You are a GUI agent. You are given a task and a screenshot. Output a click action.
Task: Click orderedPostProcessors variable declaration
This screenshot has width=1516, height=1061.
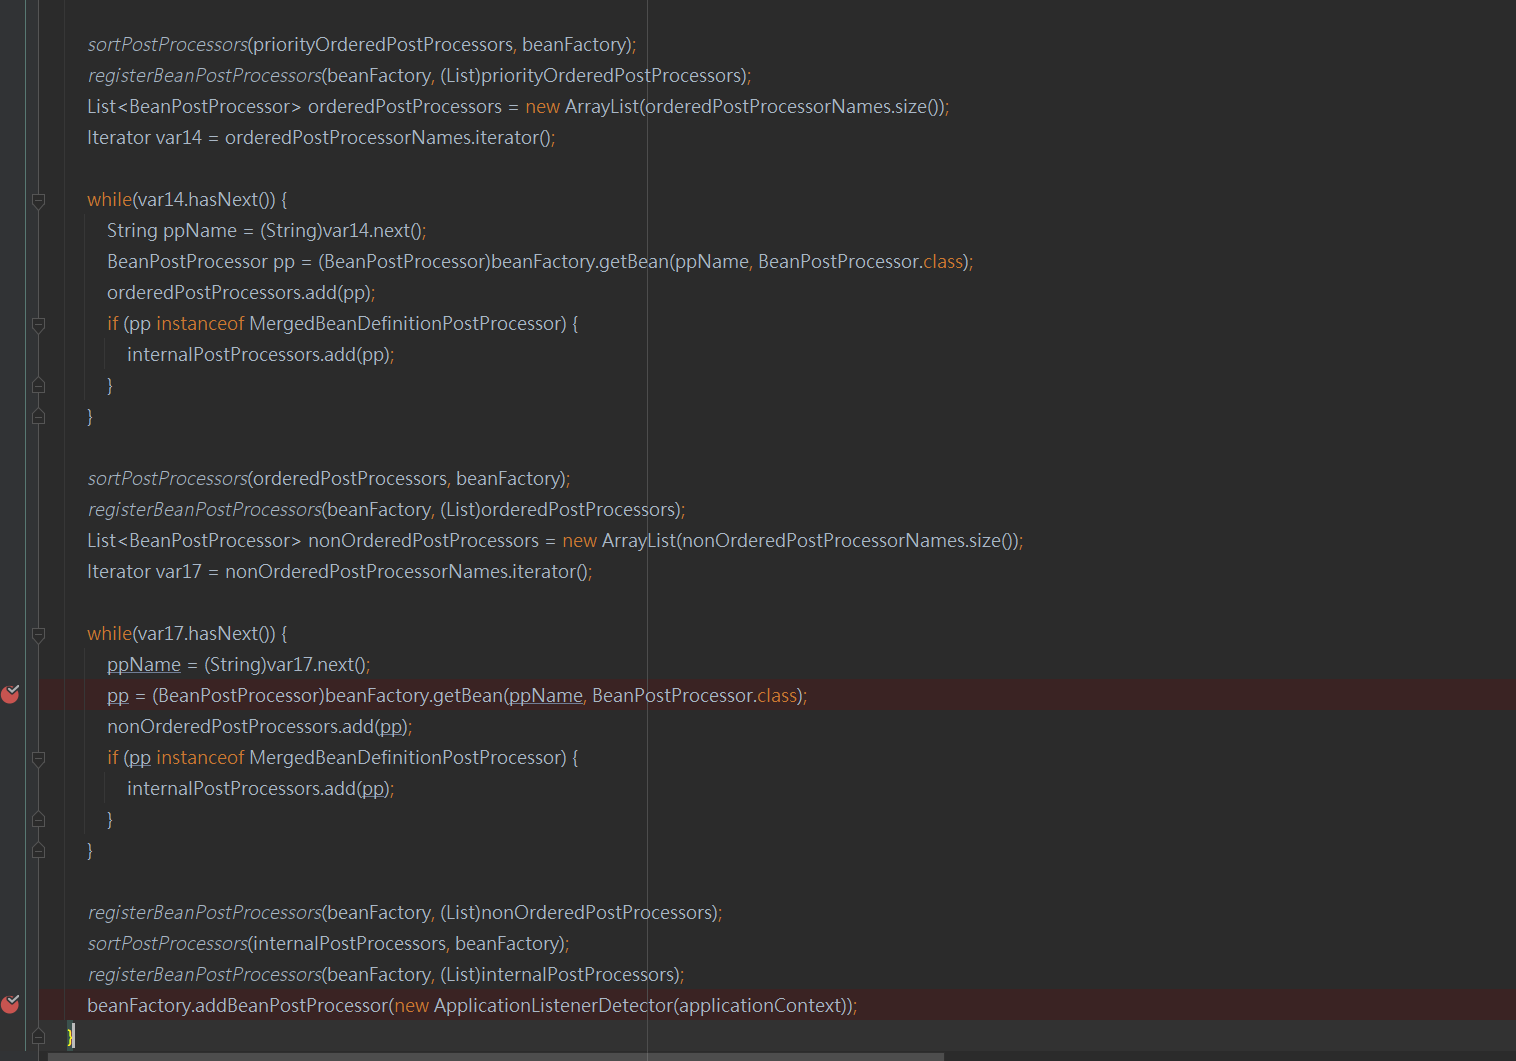pyautogui.click(x=518, y=106)
